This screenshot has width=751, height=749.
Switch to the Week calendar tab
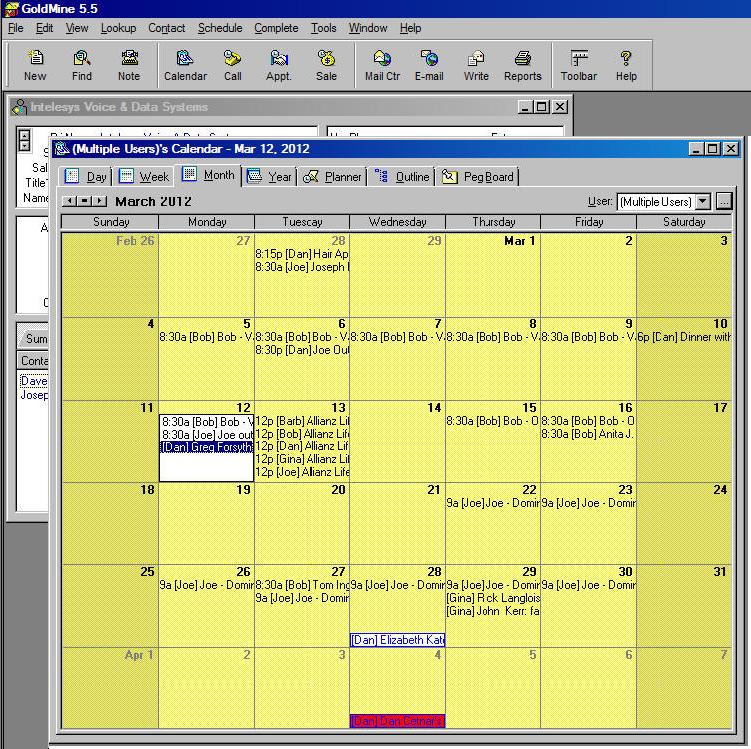tap(144, 177)
